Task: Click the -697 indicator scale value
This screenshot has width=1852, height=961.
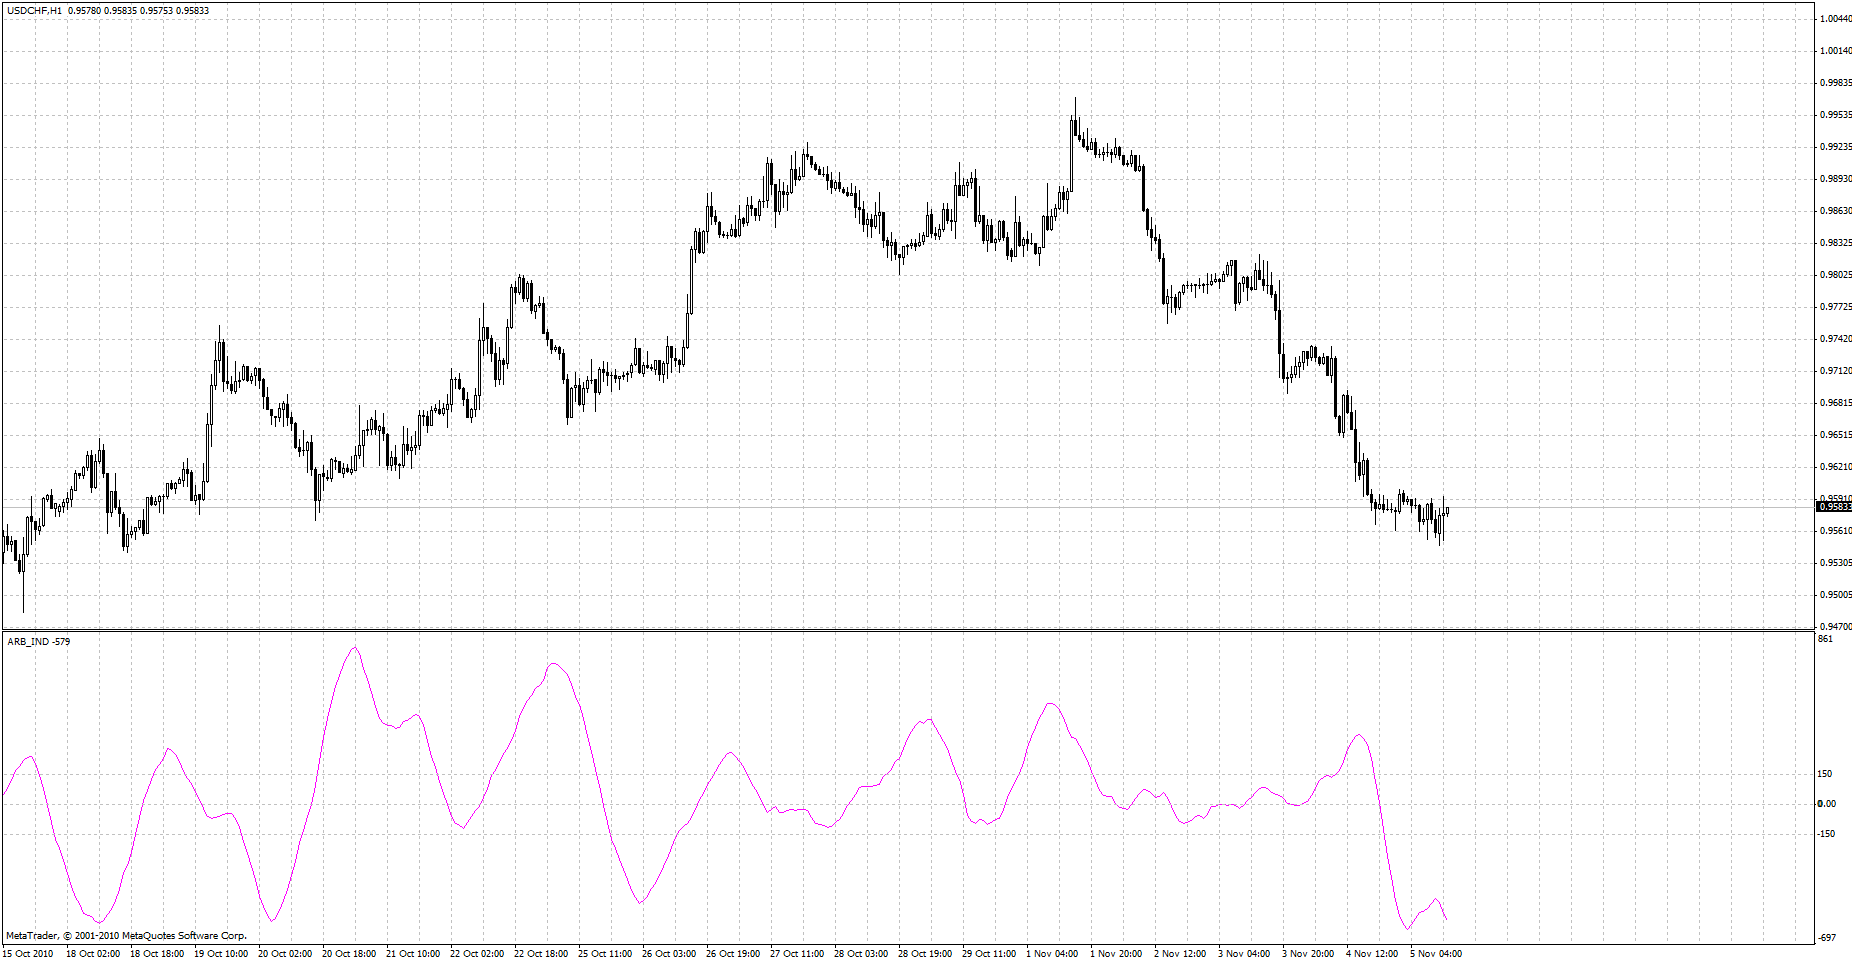Action: click(x=1826, y=938)
